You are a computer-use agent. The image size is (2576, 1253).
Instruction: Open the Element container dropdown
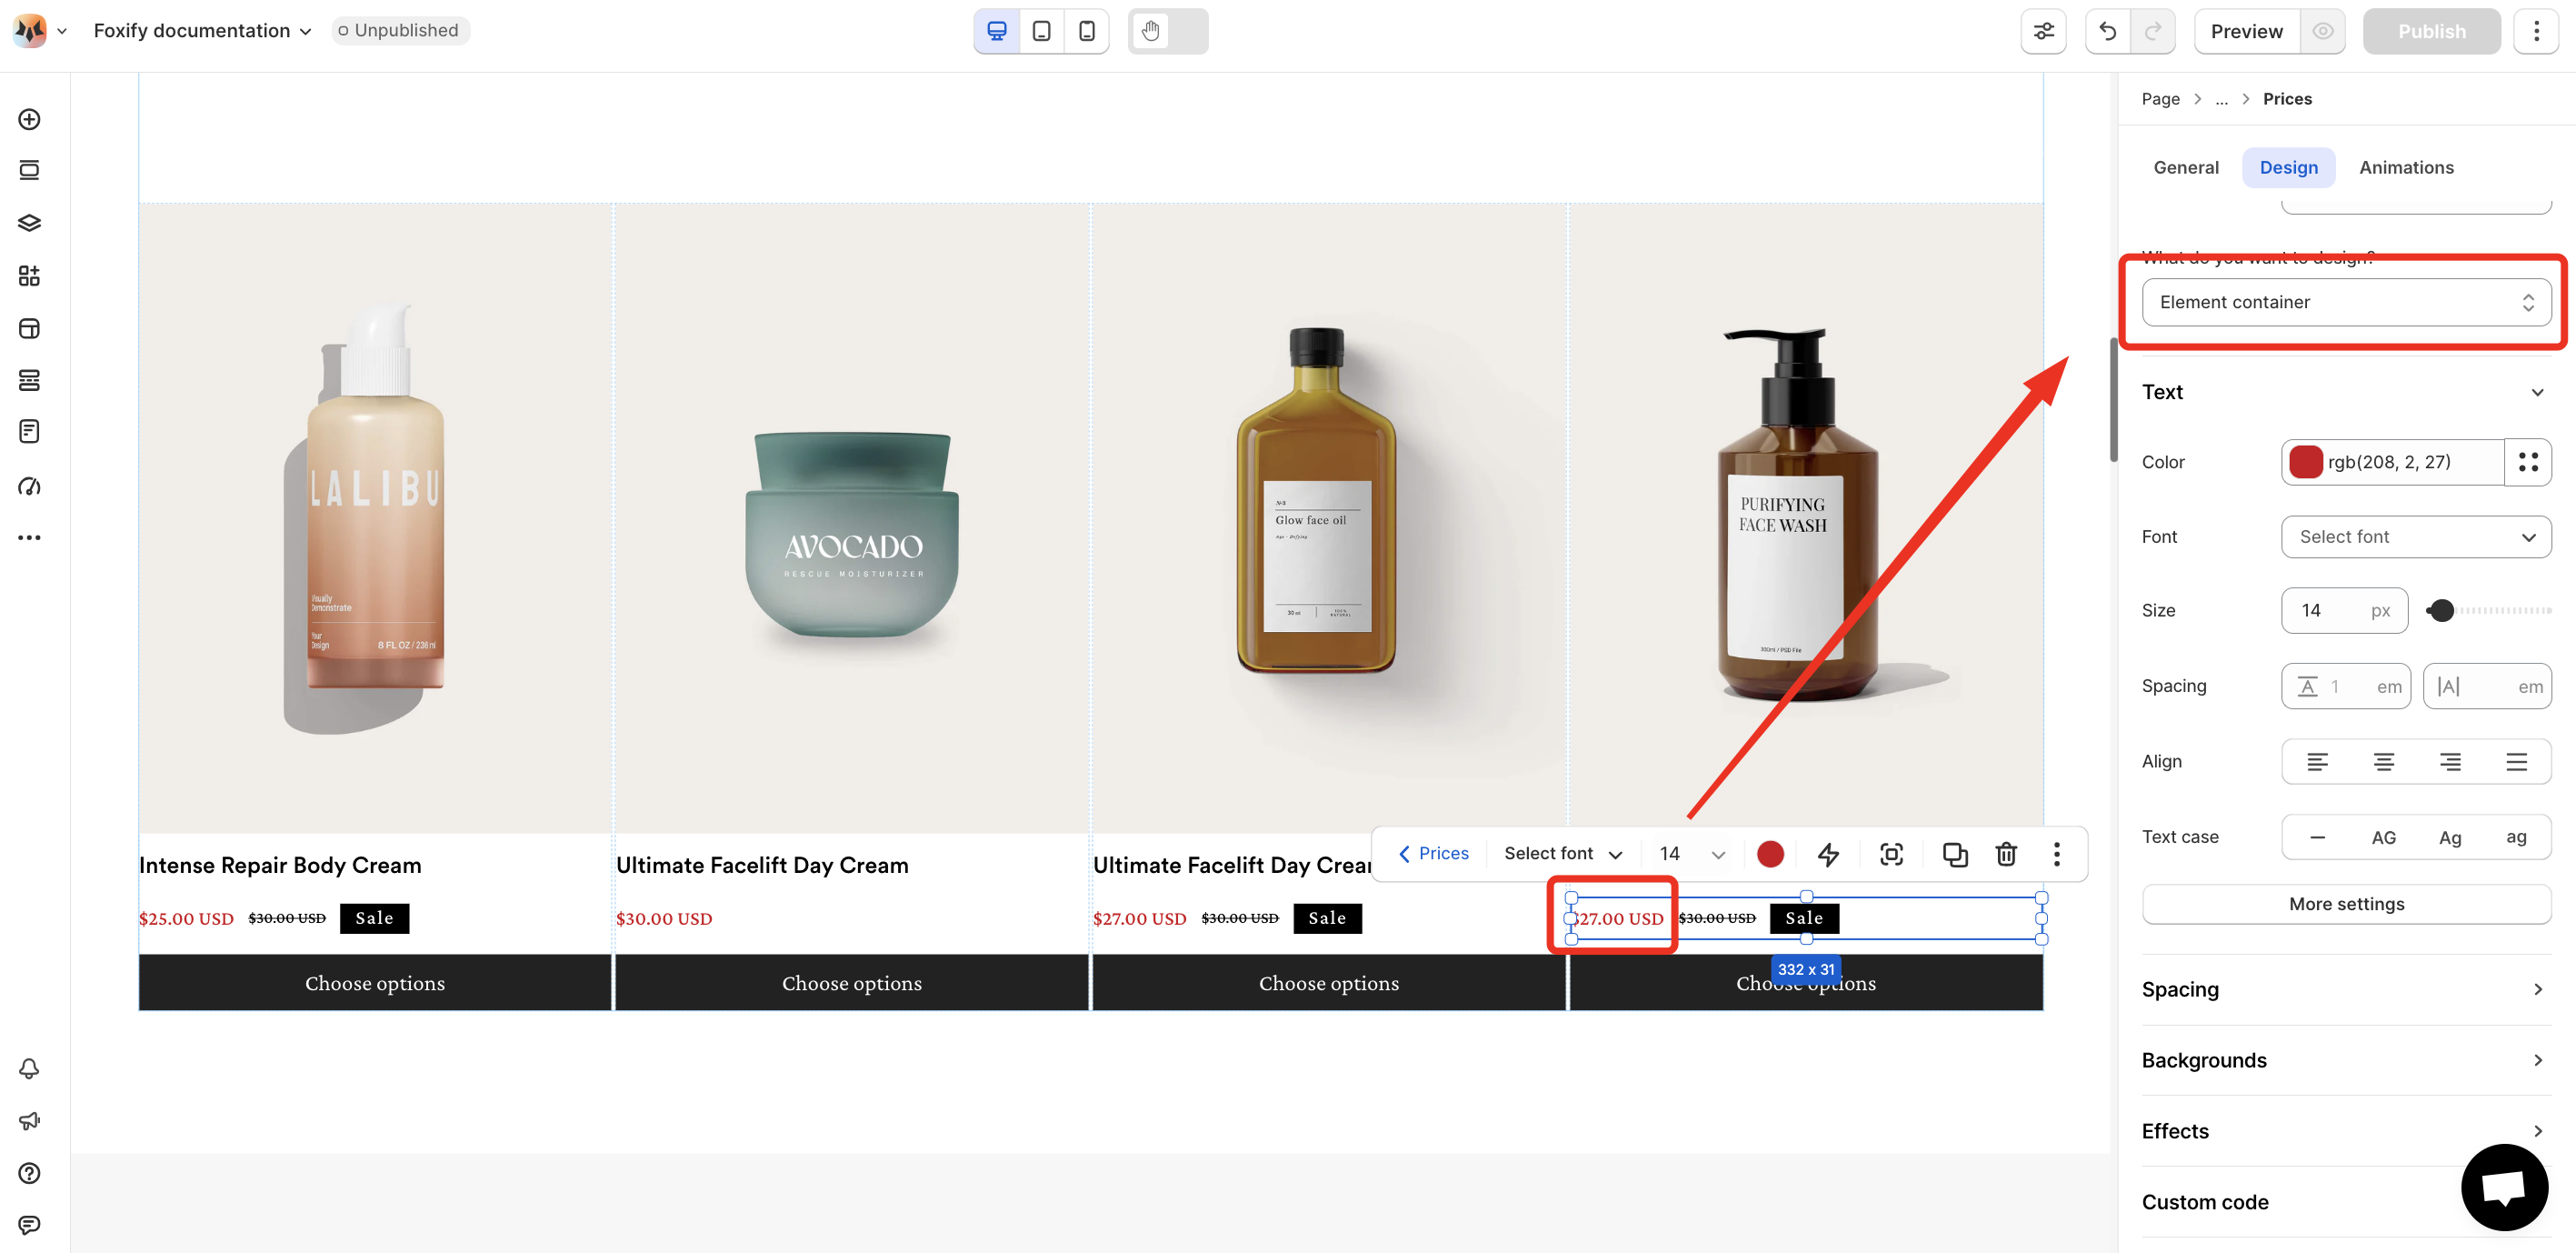2346,302
